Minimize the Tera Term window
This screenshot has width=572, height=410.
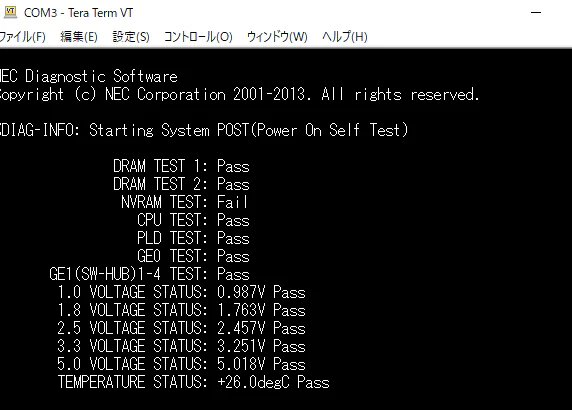click(536, 13)
